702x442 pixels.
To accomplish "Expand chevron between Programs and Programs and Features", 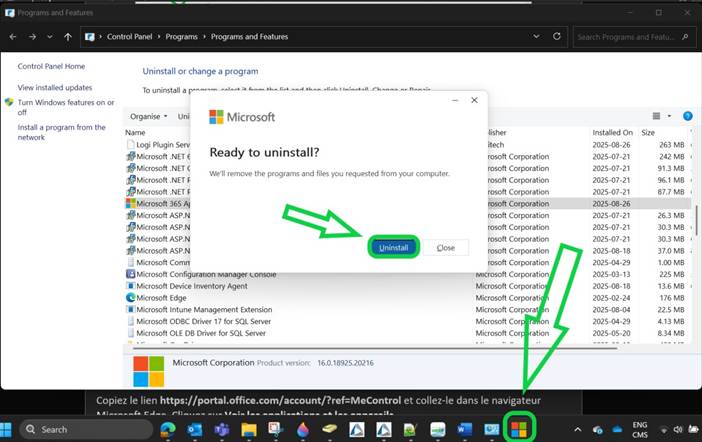I will (204, 37).
